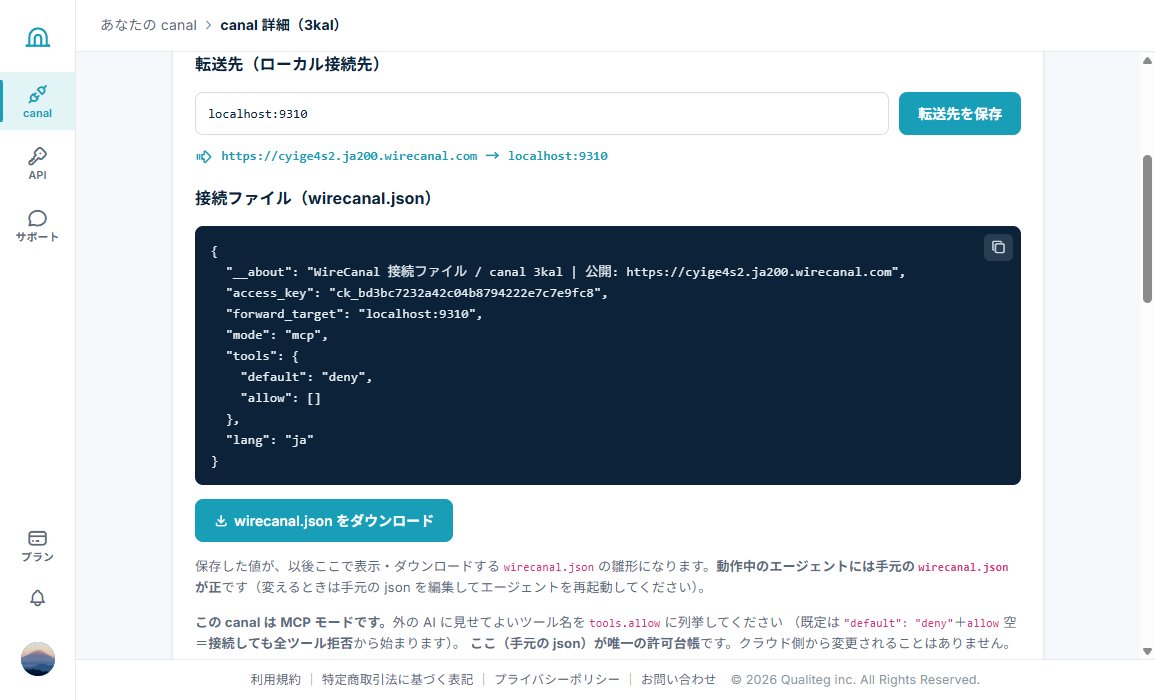Viewport: 1155px width, 700px height.
Task: Click the 転送先（ローカル接続先）heading
Action: point(289,64)
